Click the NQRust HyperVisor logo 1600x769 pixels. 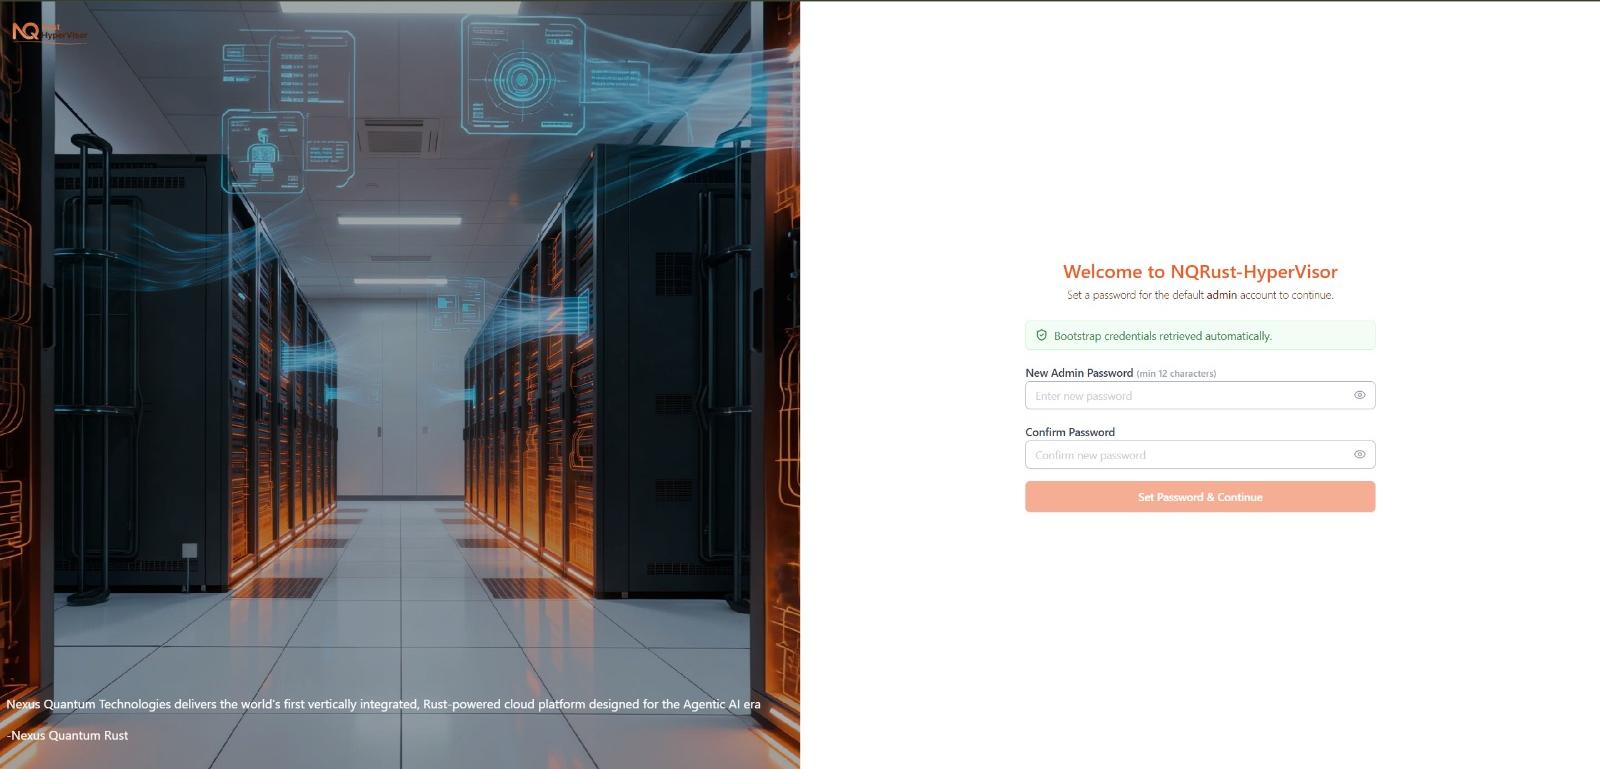[x=50, y=32]
